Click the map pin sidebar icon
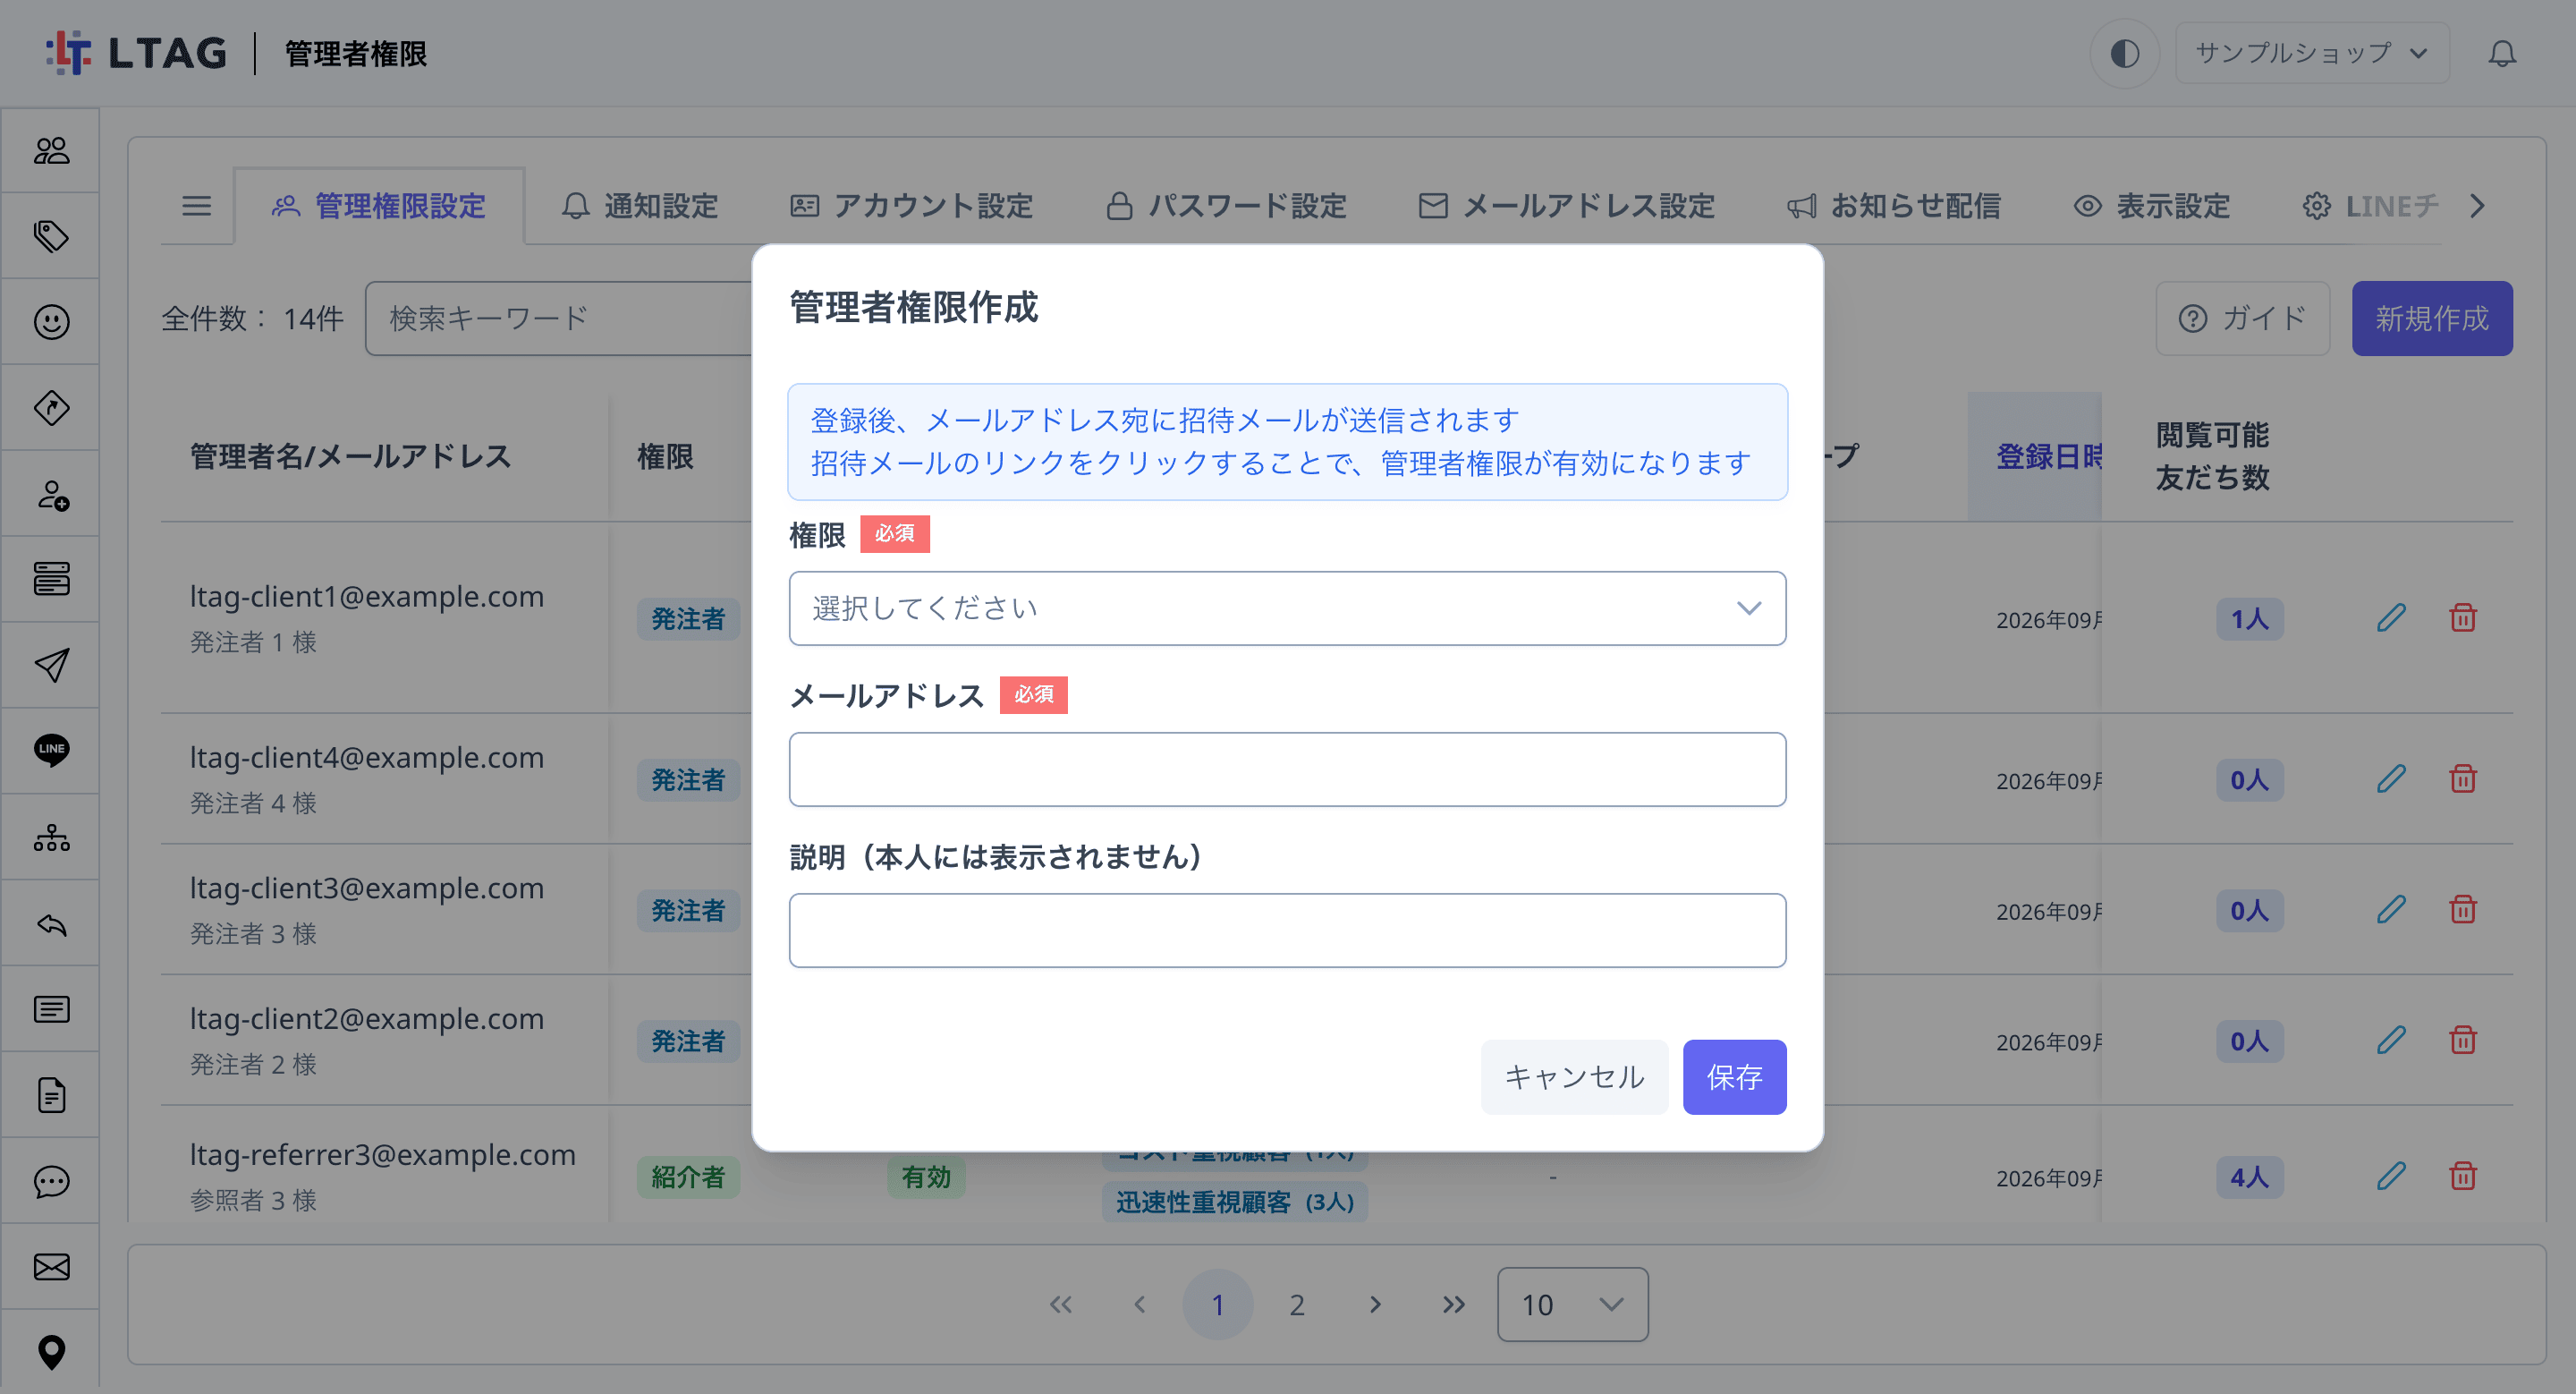The image size is (2576, 1394). pos(51,1352)
